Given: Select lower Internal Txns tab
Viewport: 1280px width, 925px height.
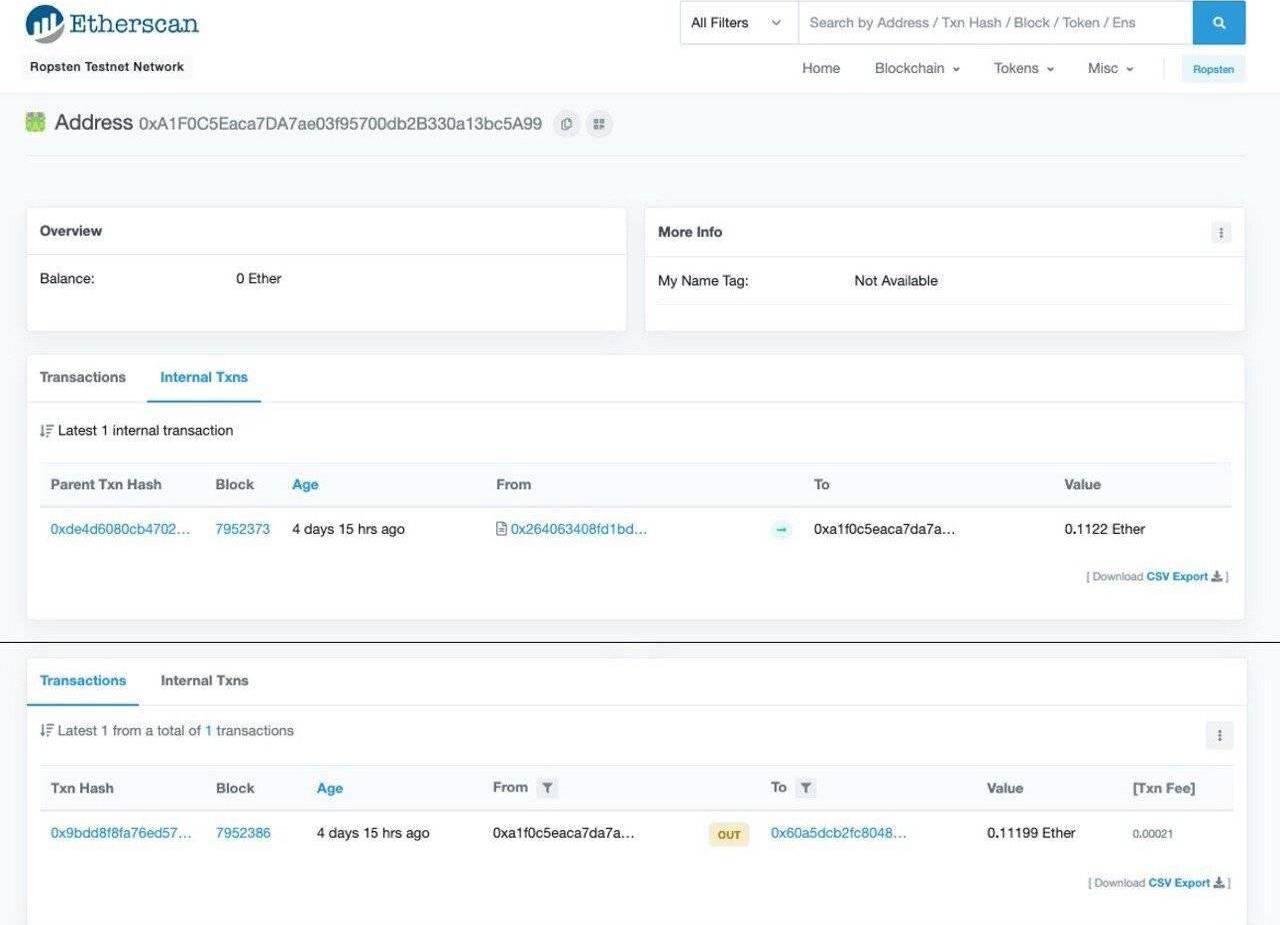Looking at the screenshot, I should point(204,680).
